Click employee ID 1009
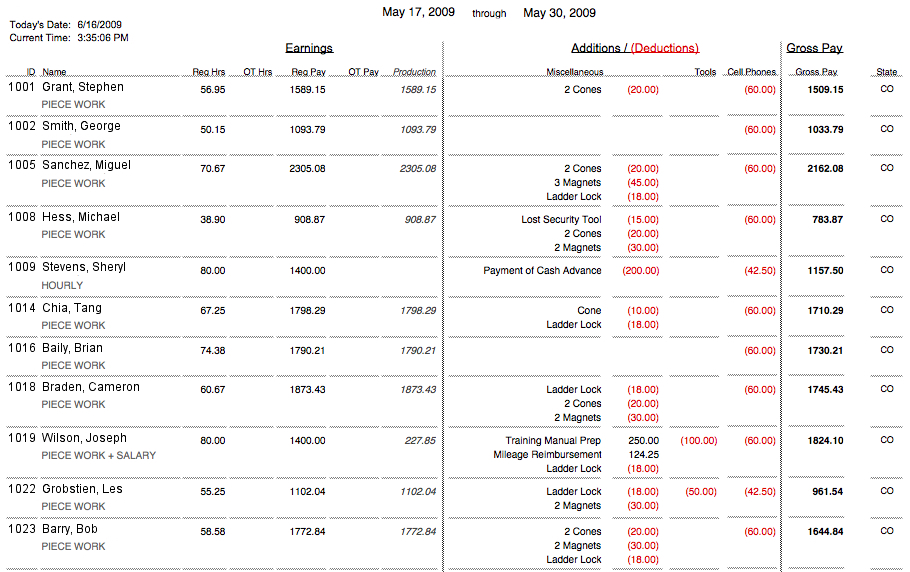Image resolution: width=910 pixels, height=572 pixels. 22,267
